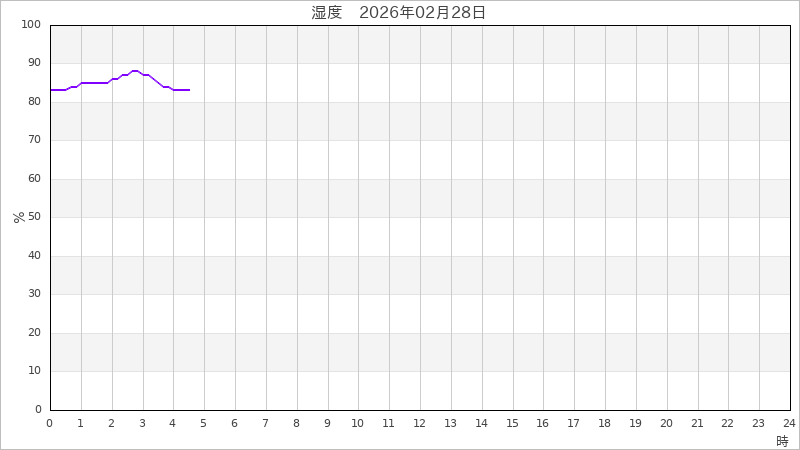Click the left start of the purple humidity line
Screen dimensions: 800x450
click(x=51, y=90)
